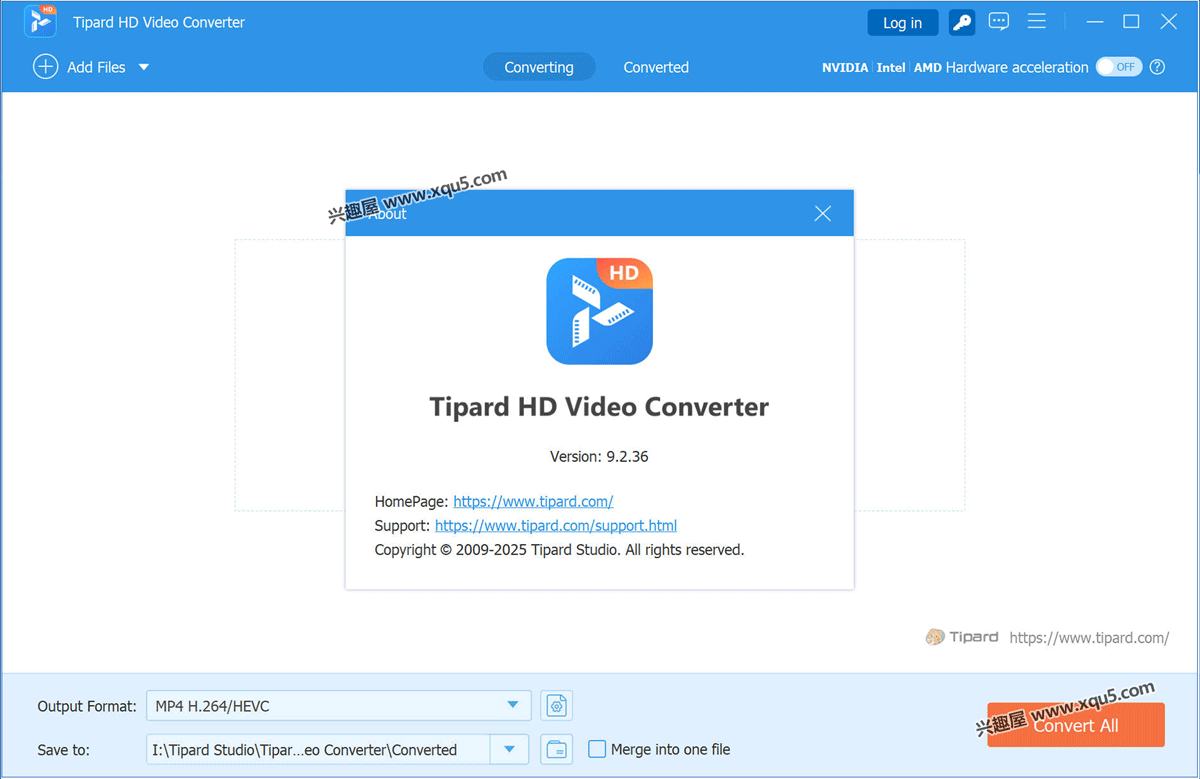Minimize the application window
The height and width of the screenshot is (779, 1200).
point(1095,22)
